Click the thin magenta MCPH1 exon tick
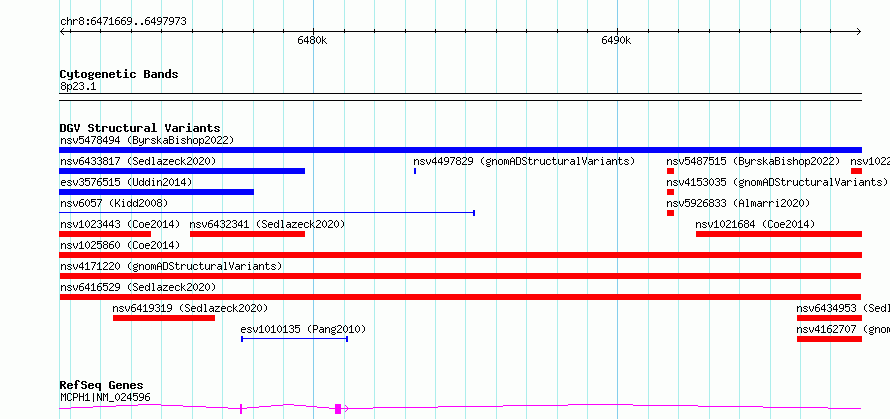890x419 pixels. [241, 408]
